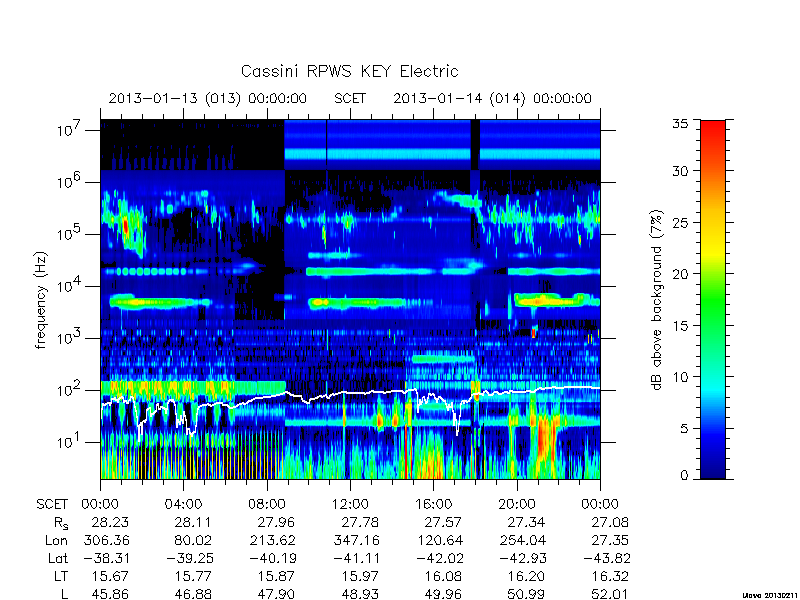Select end date '2013-01-14 (014) 00:00:00'
The height and width of the screenshot is (600, 800).
pyautogui.click(x=492, y=98)
